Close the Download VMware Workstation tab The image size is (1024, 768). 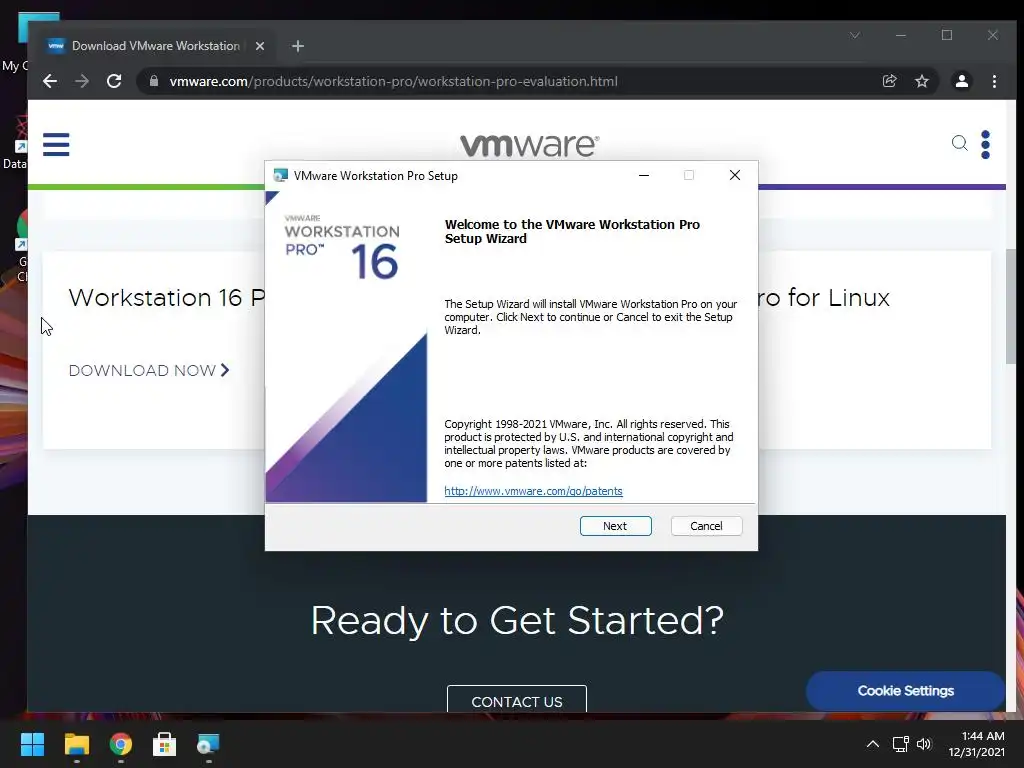259,46
